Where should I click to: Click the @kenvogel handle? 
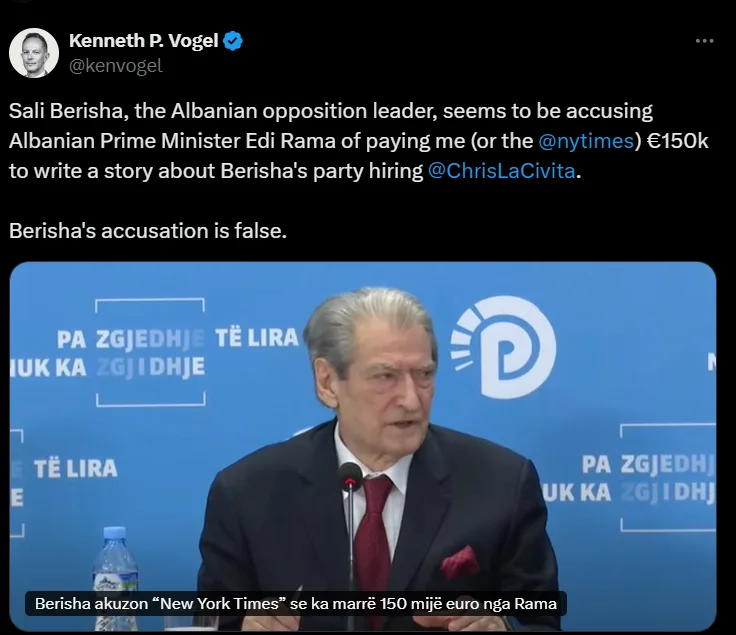[x=116, y=66]
